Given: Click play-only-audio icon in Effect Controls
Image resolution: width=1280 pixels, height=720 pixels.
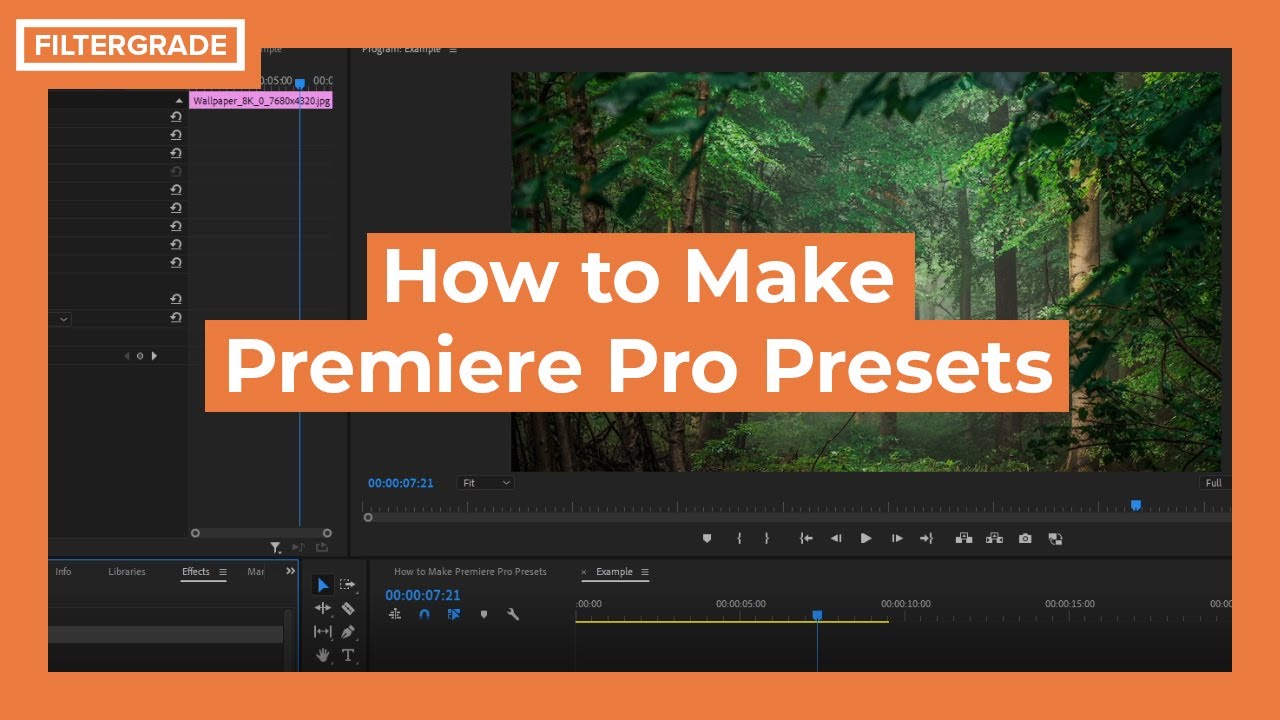Looking at the screenshot, I should click(x=298, y=547).
